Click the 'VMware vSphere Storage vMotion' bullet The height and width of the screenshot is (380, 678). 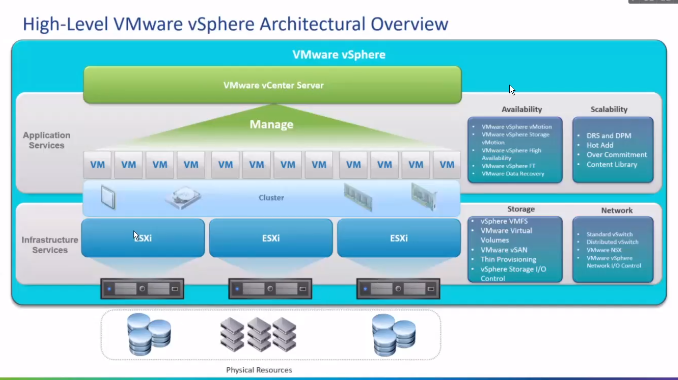515,138
